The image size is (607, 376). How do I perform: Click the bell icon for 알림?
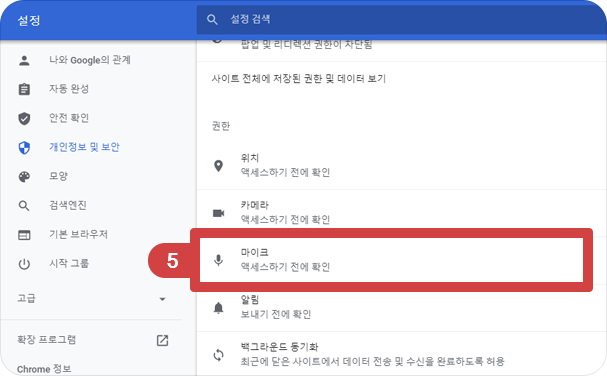[218, 308]
